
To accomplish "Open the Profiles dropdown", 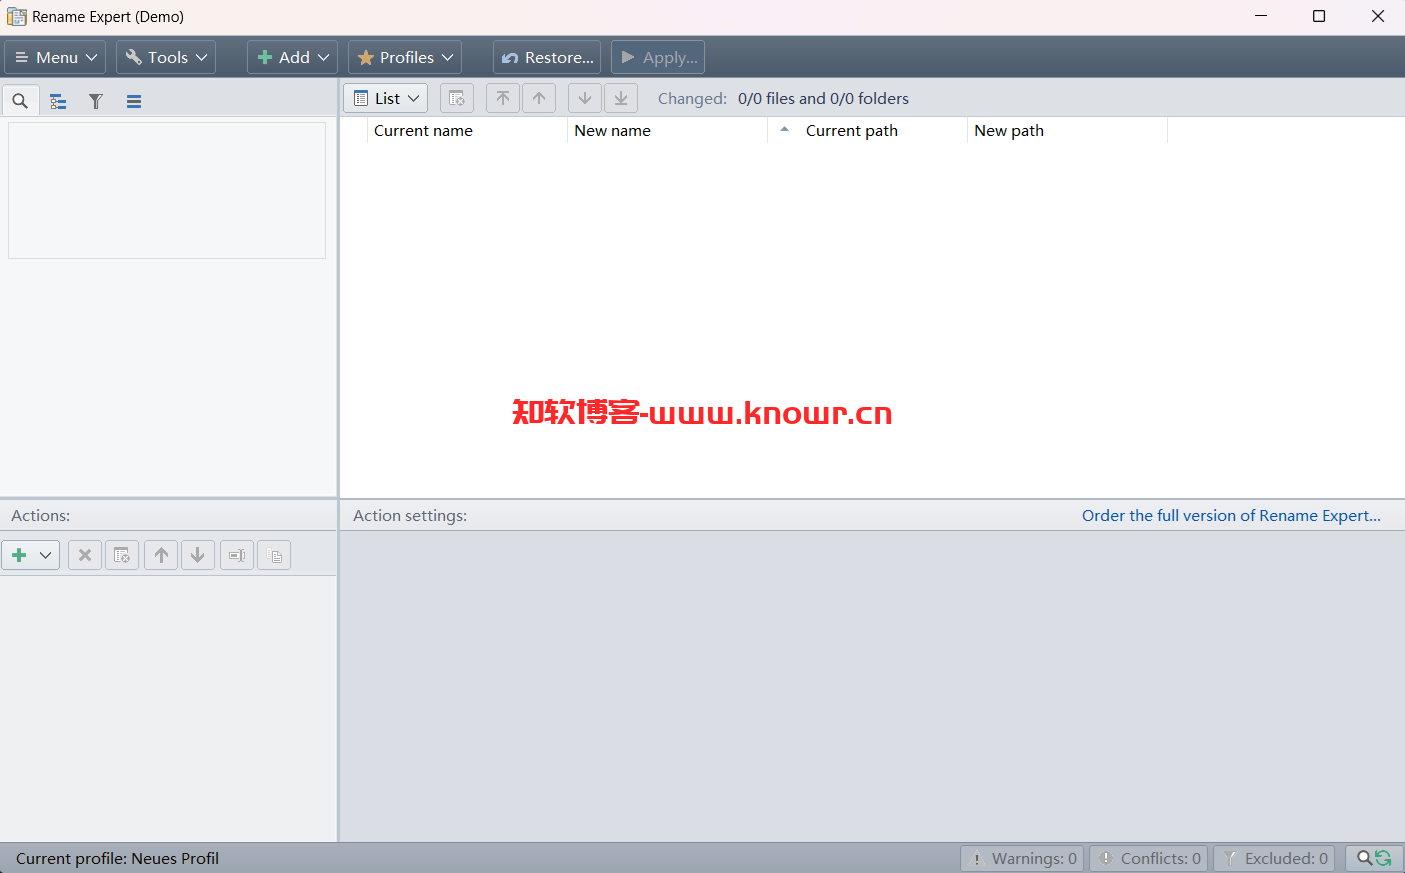I will pyautogui.click(x=405, y=57).
